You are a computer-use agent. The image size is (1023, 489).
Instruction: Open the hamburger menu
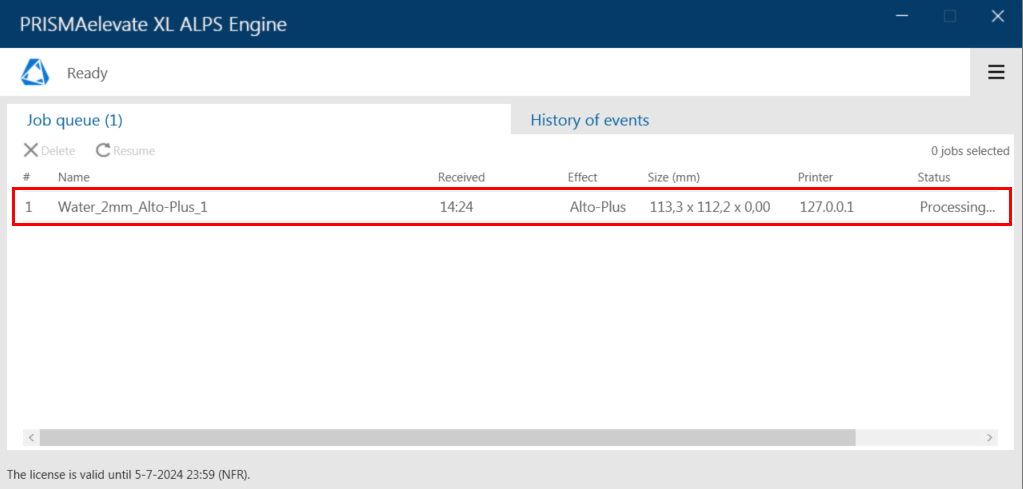click(996, 72)
